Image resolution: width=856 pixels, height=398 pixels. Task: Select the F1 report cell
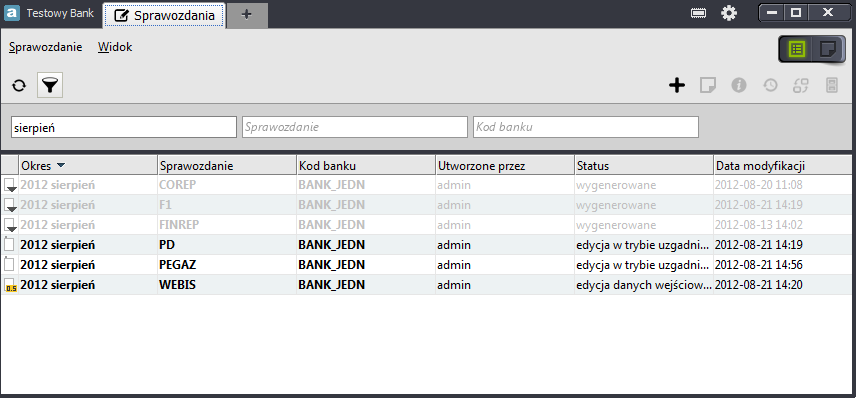coord(227,205)
